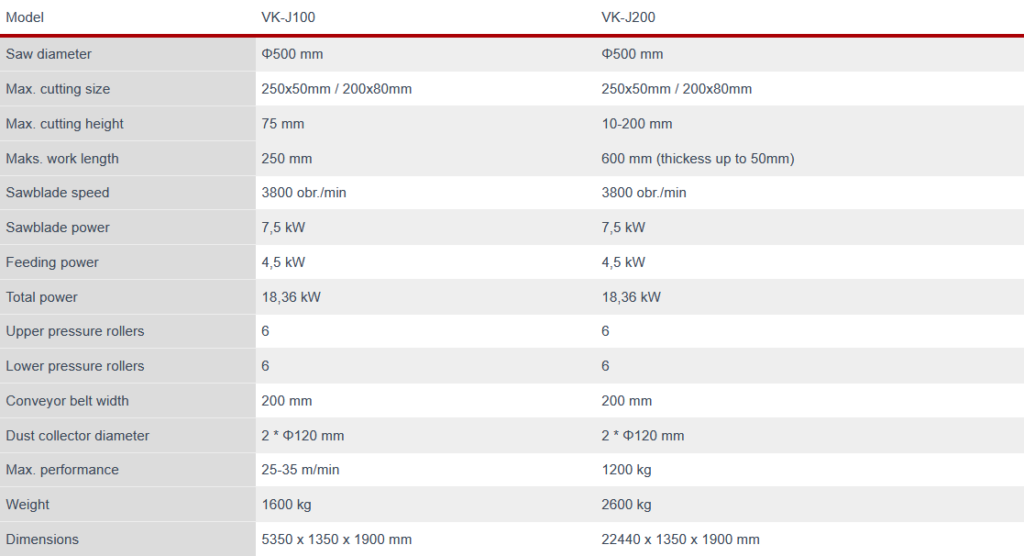1024x556 pixels.
Task: Click the VK-J100 model column header
Action: point(289,17)
